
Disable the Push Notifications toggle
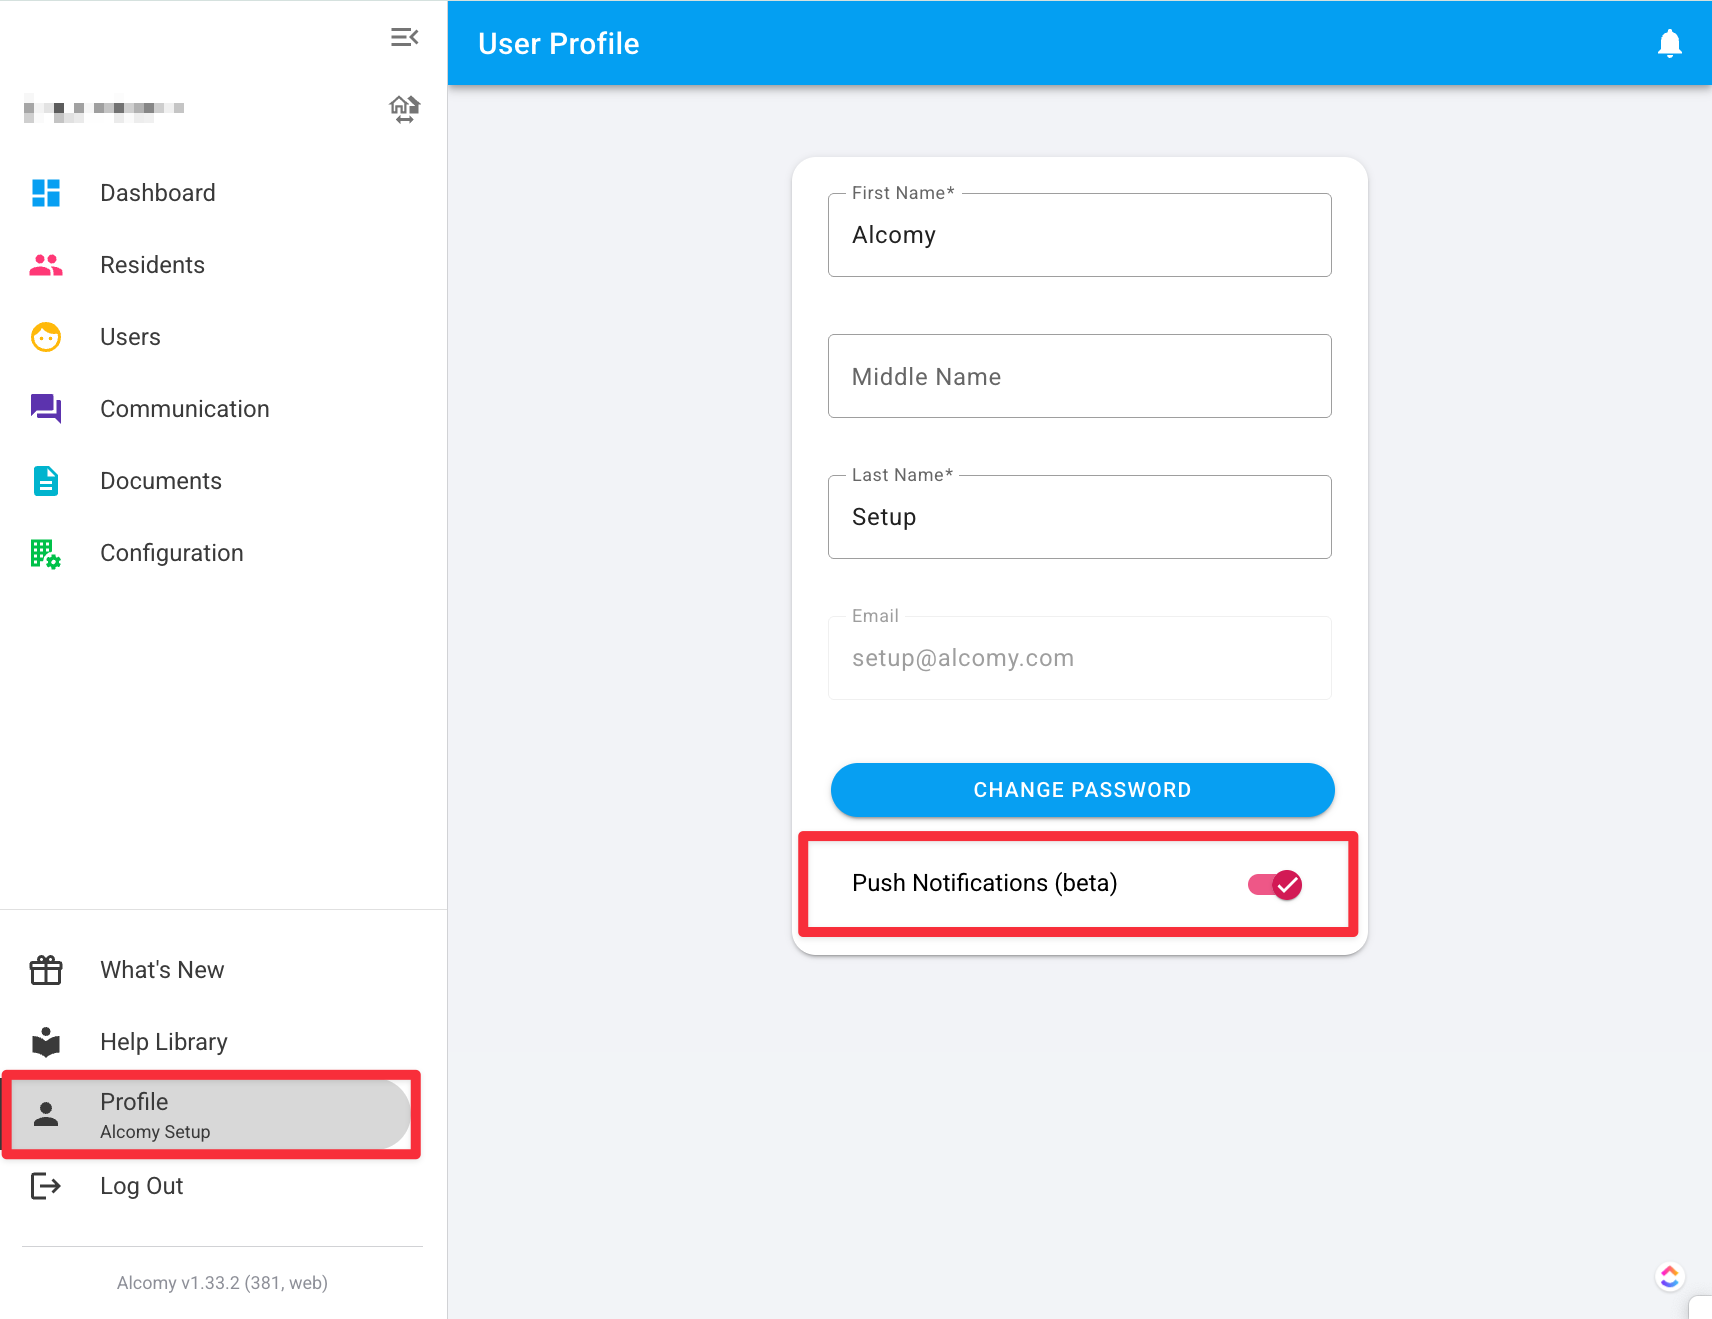pyautogui.click(x=1275, y=884)
